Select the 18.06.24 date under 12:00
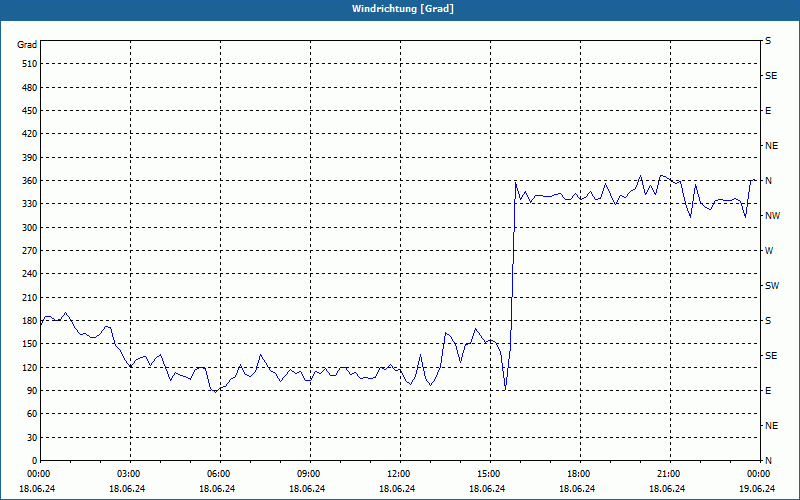Viewport: 800px width, 500px height. (397, 488)
